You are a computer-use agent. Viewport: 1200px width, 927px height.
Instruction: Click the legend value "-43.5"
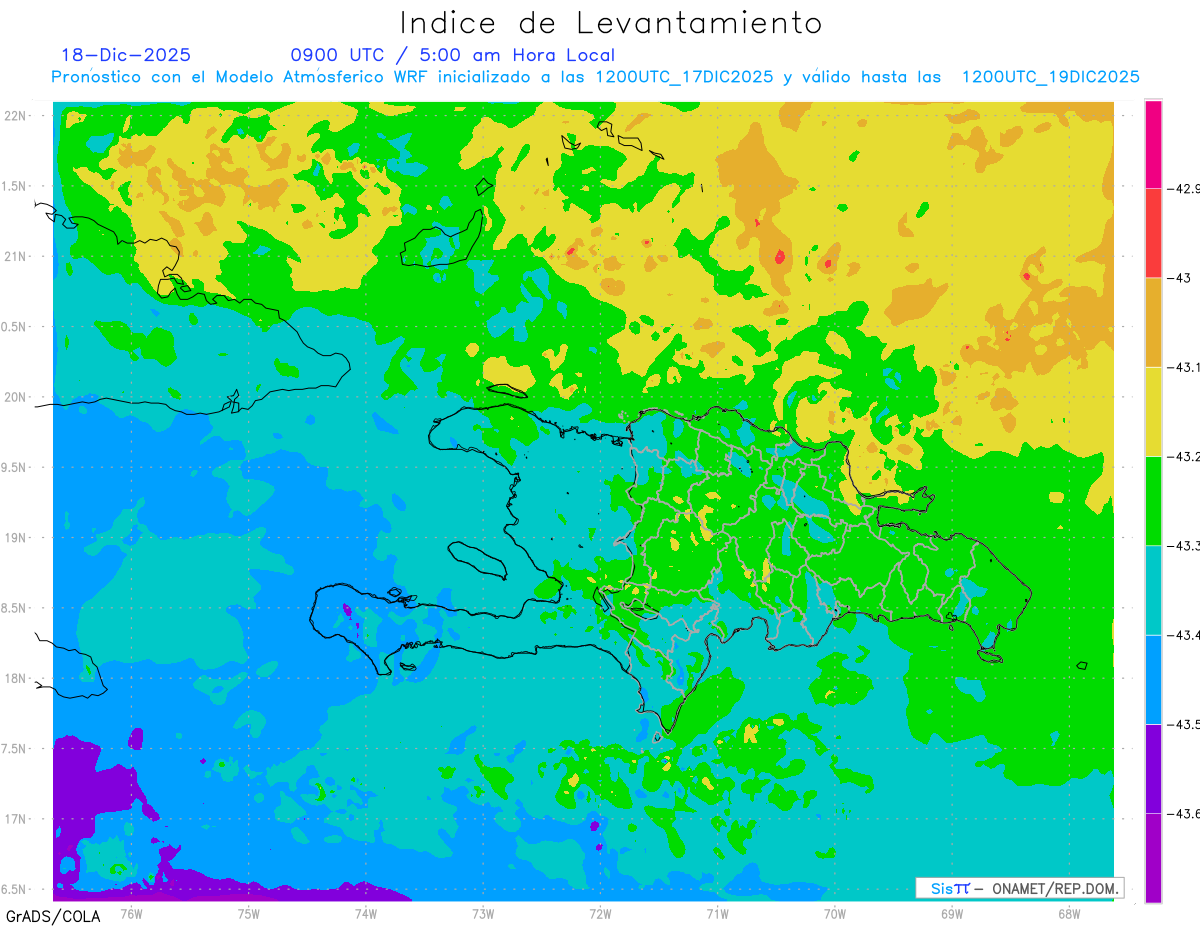[1185, 724]
